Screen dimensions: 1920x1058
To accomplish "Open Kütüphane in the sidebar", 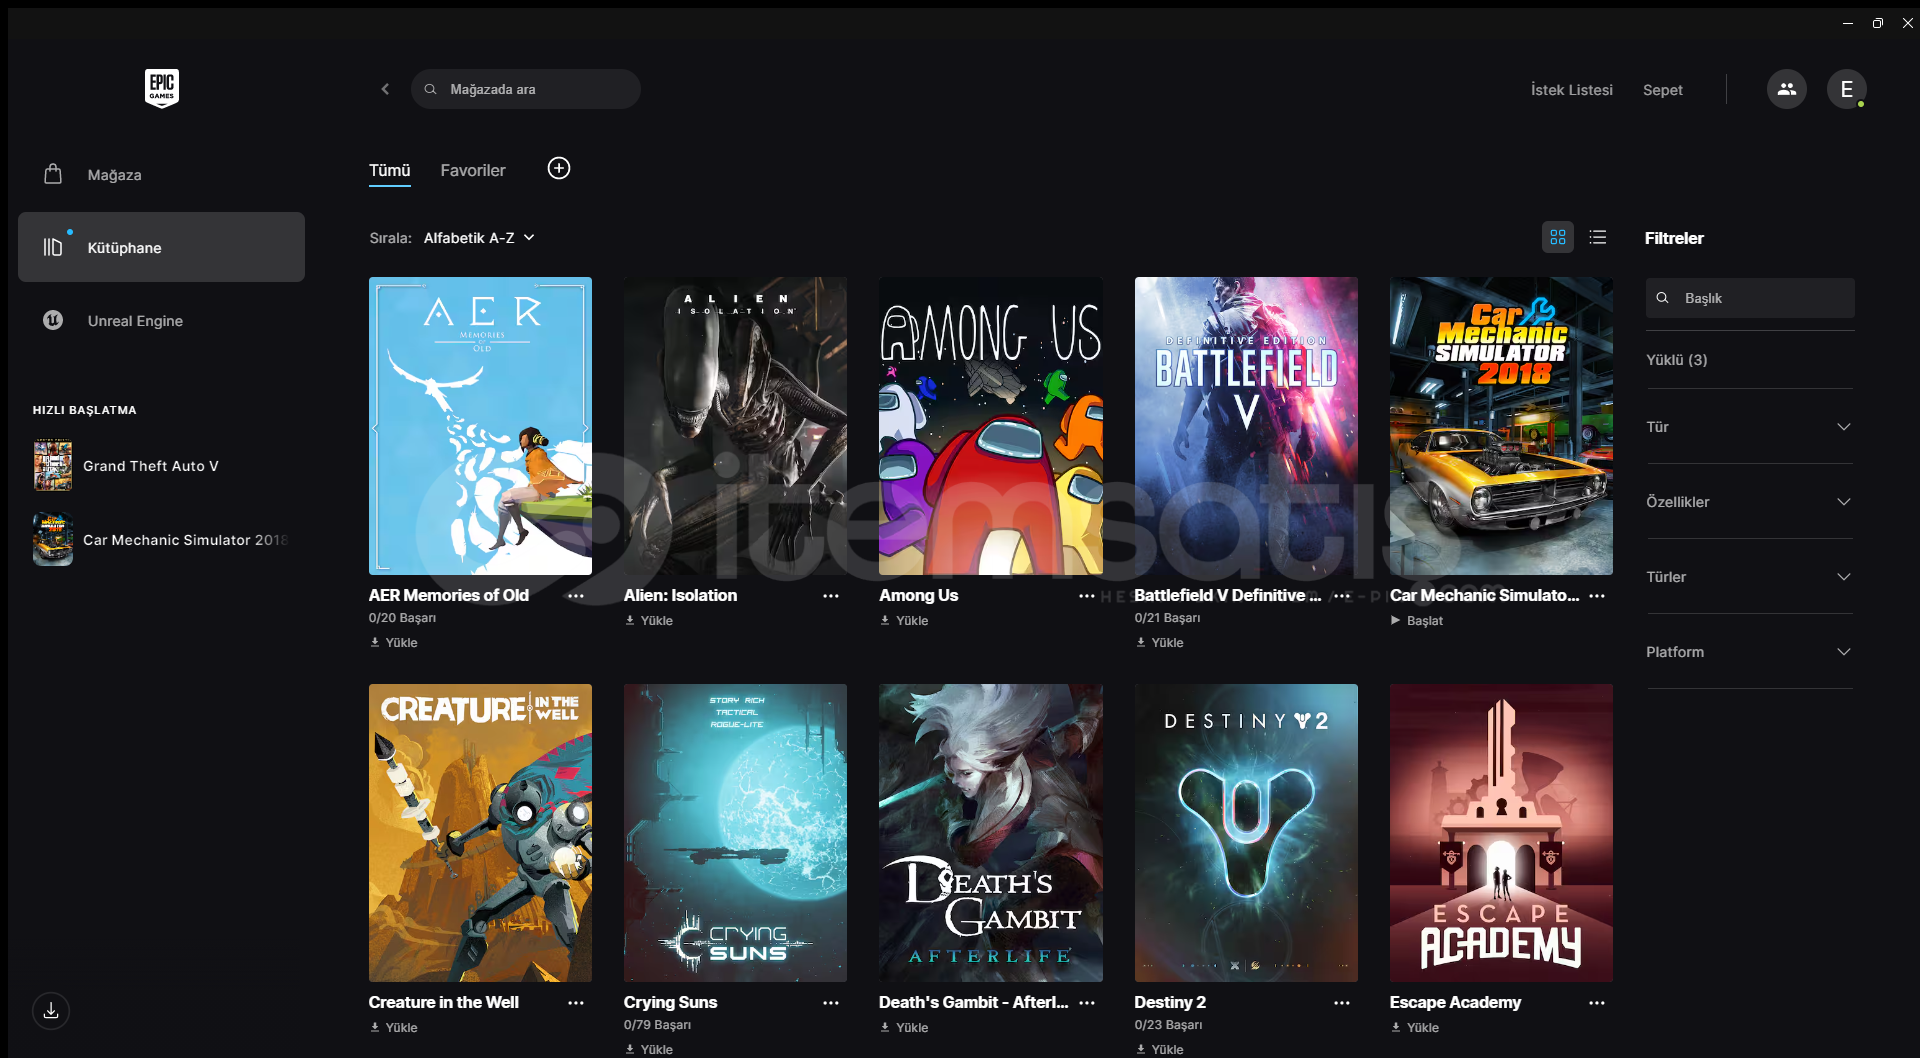I will pos(161,247).
